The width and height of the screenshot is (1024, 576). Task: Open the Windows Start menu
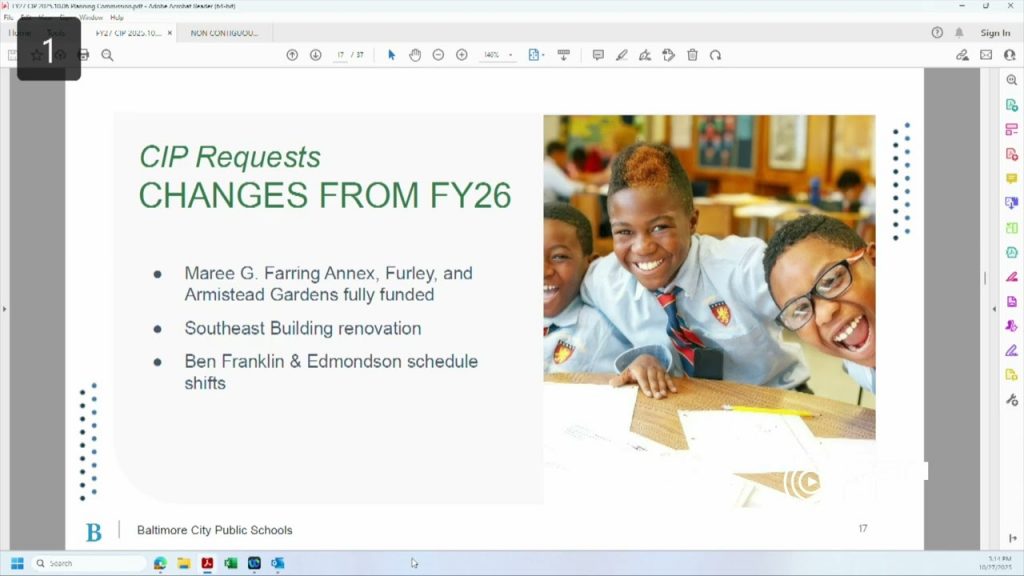tap(18, 563)
